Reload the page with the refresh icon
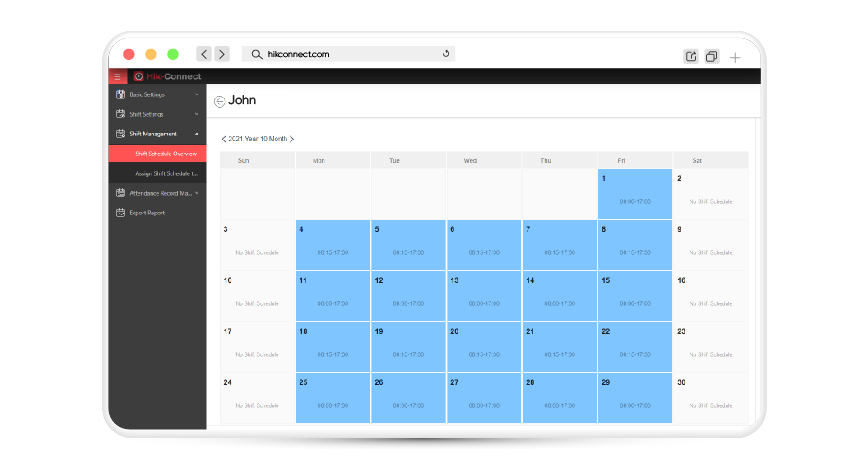This screenshot has width=857, height=460. [446, 54]
